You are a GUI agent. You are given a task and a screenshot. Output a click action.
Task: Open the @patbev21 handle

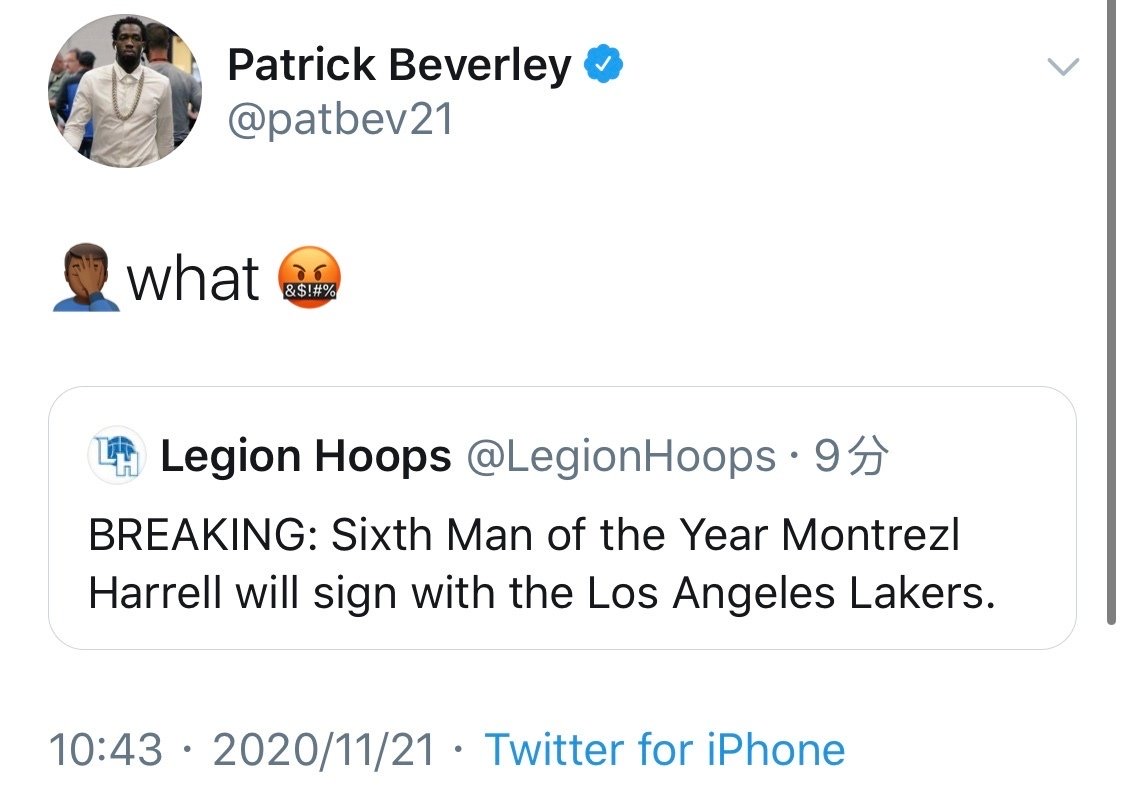click(341, 120)
